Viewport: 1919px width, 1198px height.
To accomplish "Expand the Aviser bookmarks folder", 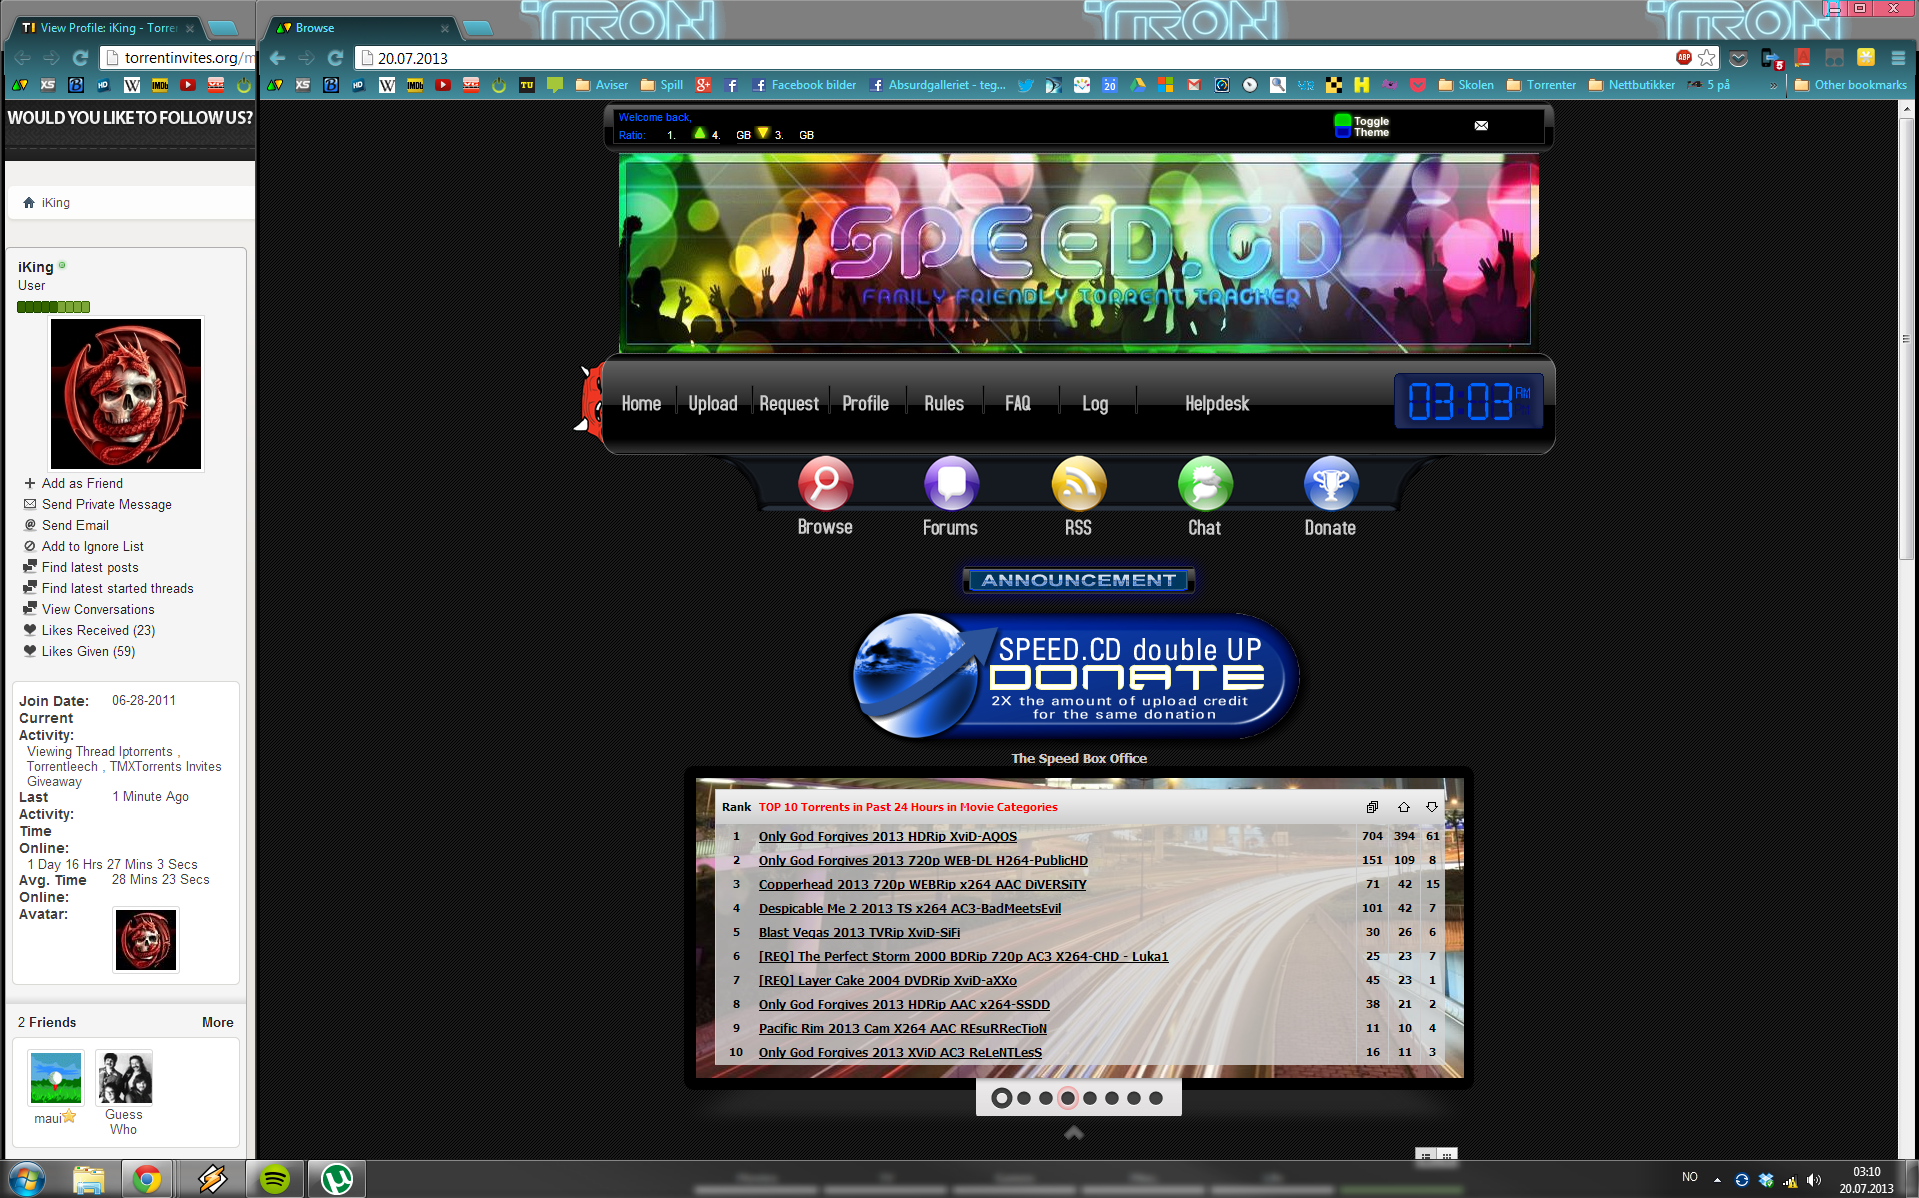I will pos(602,85).
